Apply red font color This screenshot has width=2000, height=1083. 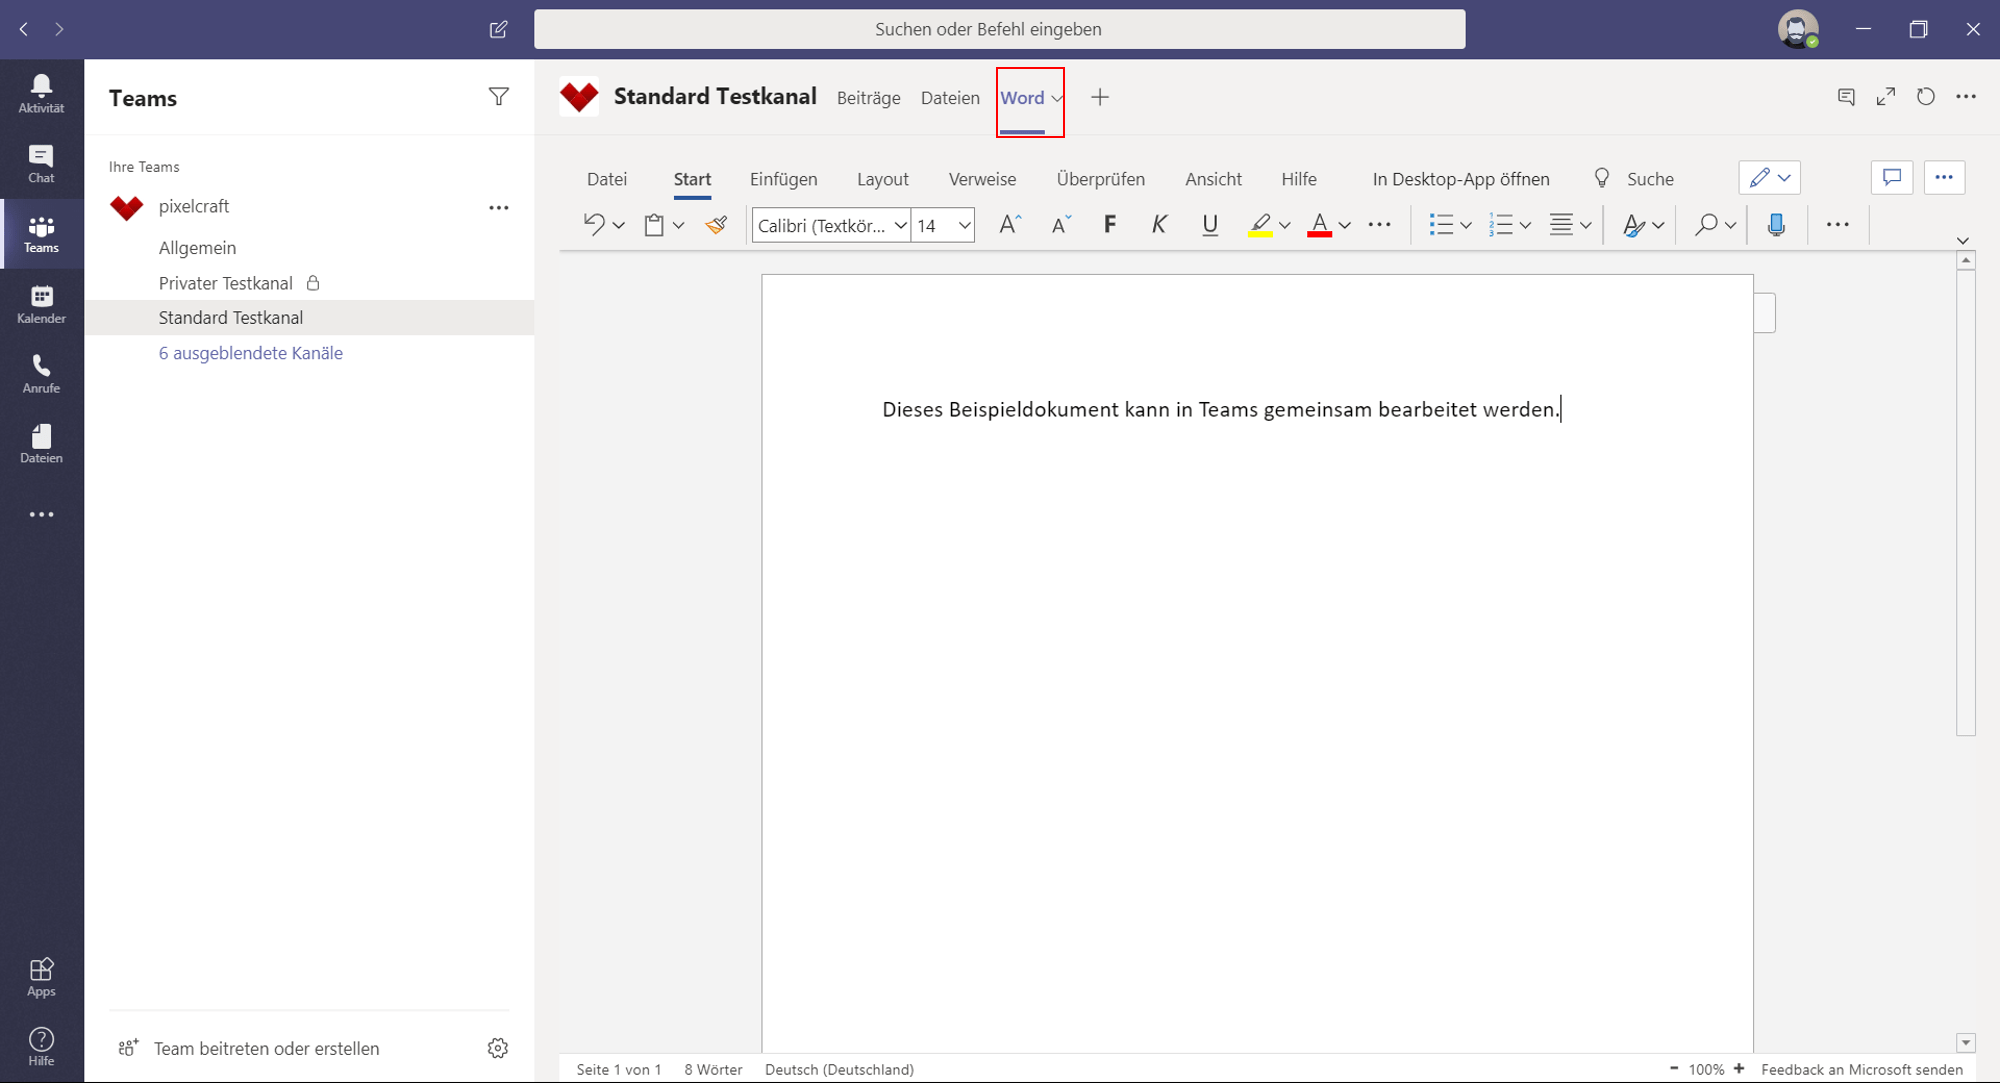(x=1320, y=225)
